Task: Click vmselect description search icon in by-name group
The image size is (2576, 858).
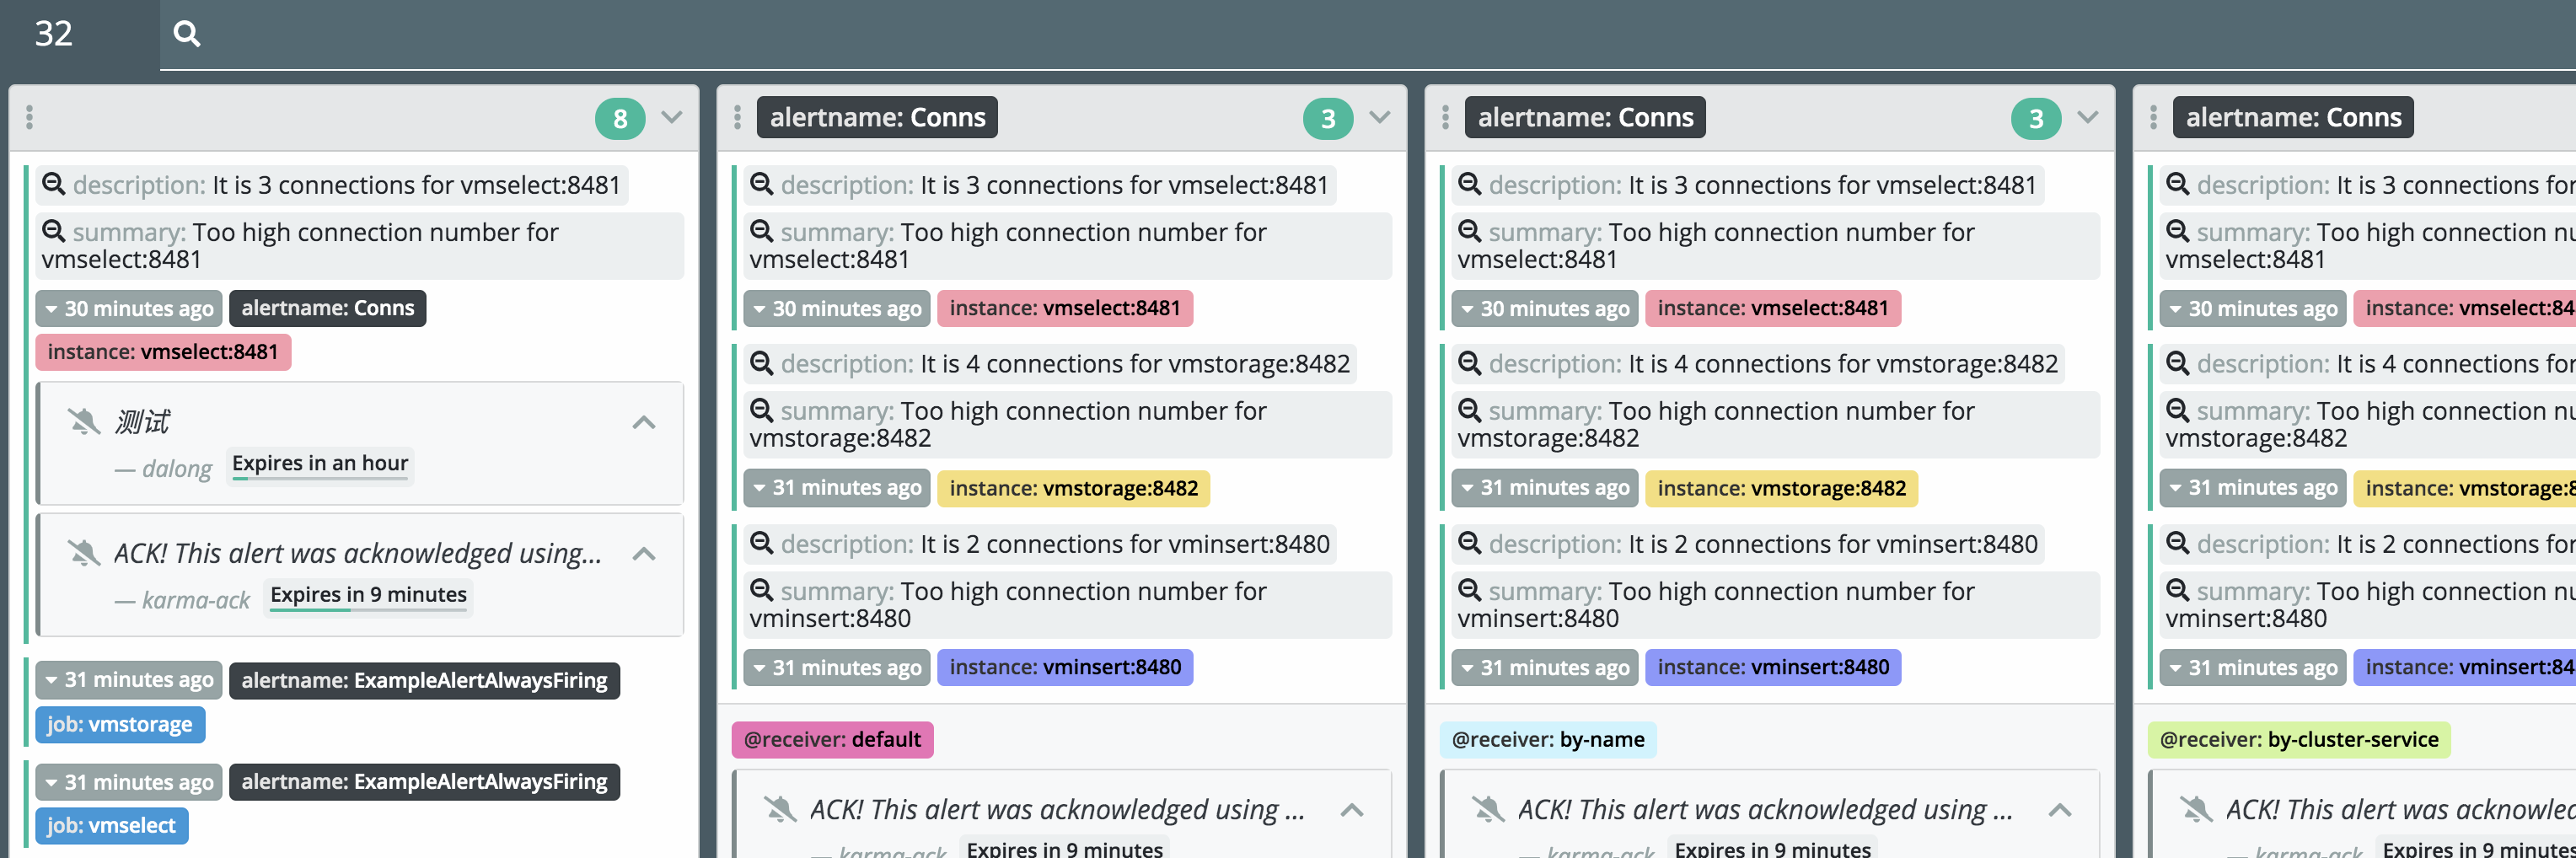Action: 1470,185
